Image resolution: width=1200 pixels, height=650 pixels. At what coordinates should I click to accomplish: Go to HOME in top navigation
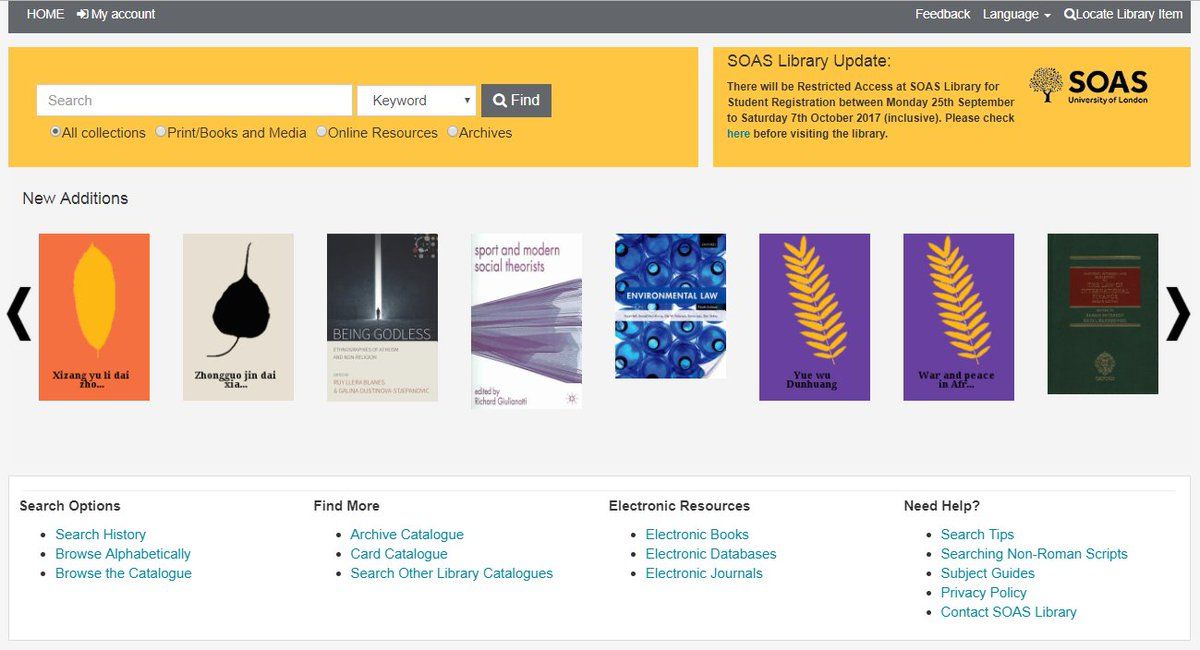[x=45, y=14]
